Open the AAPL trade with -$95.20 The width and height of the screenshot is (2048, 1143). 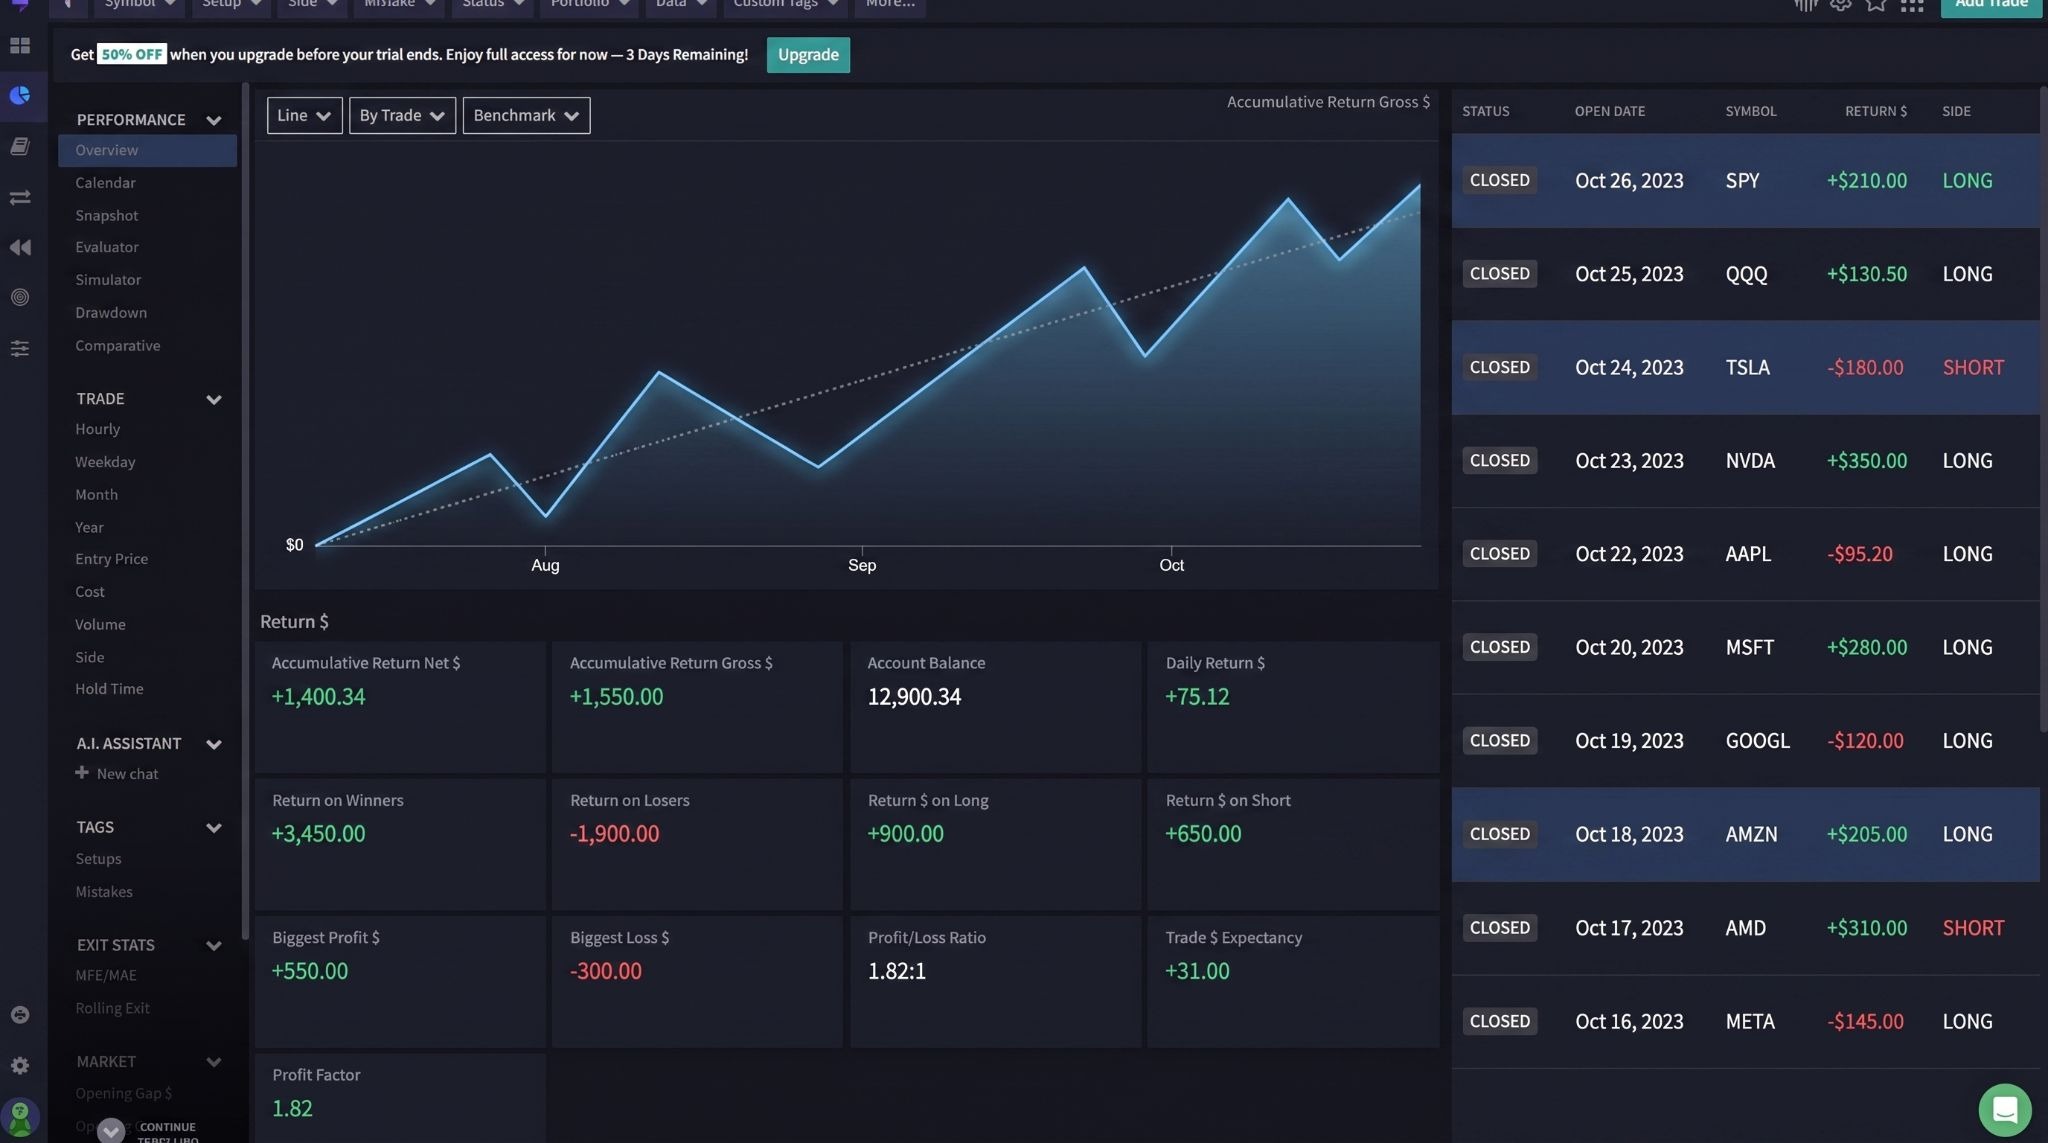pos(1746,554)
